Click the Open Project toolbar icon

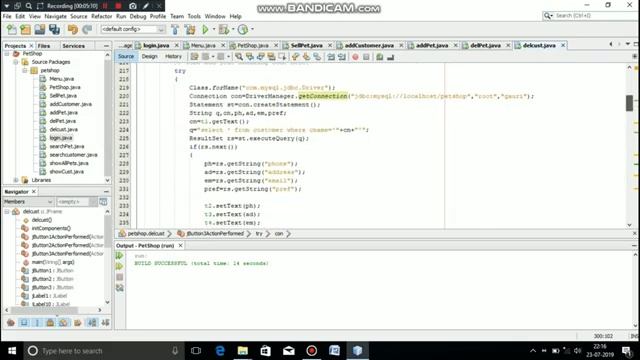(x=40, y=29)
